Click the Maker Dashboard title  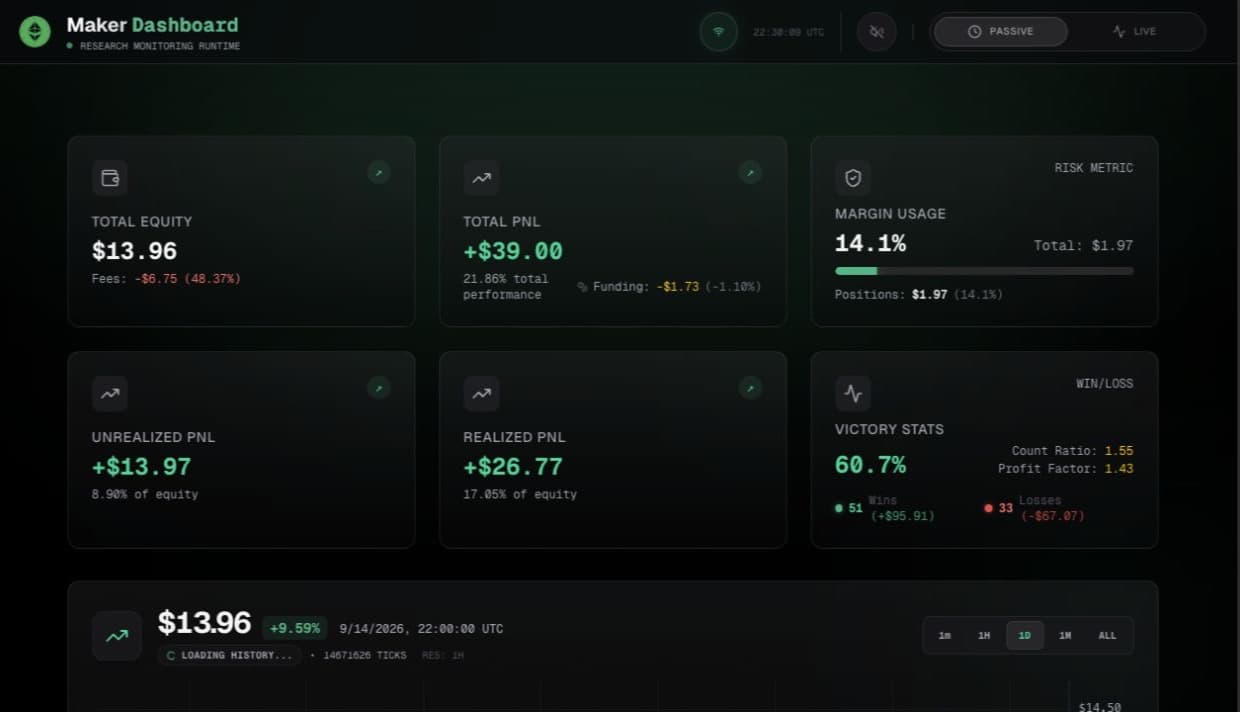[152, 25]
